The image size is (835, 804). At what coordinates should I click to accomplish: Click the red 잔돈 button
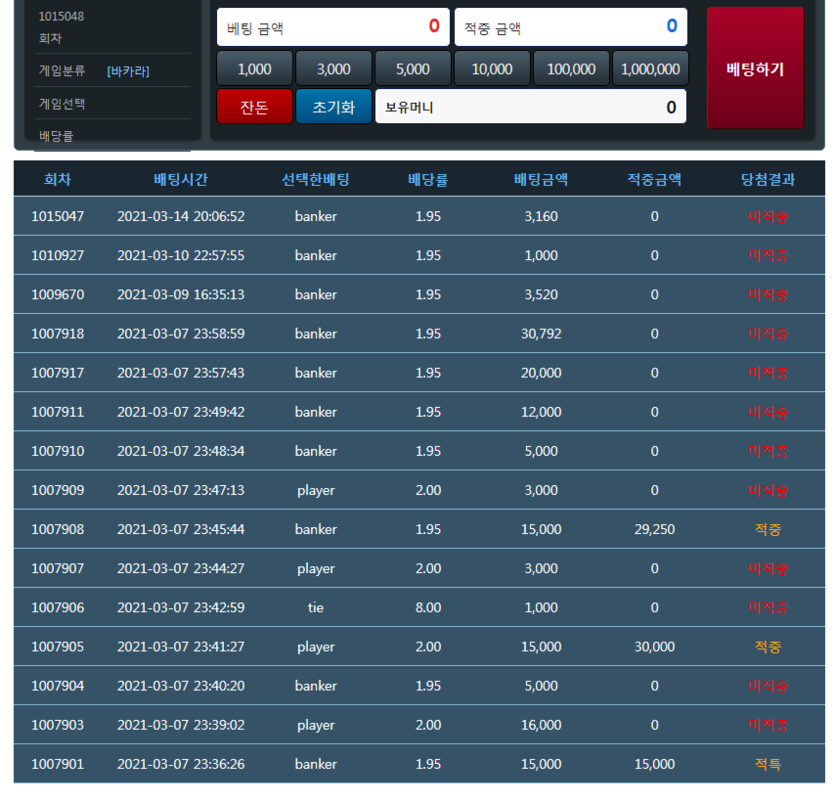(x=255, y=106)
